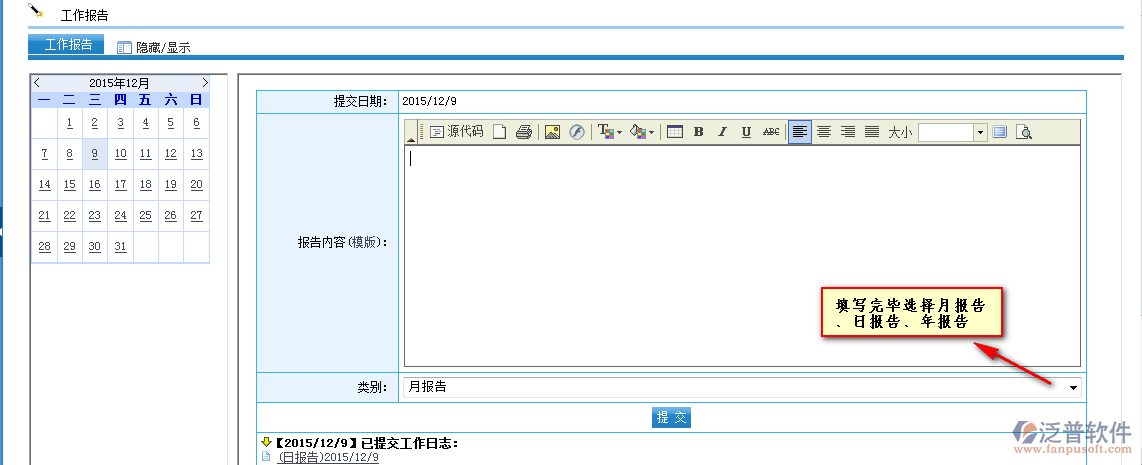Toggle strikethrough formatting
The width and height of the screenshot is (1142, 465).
(771, 132)
